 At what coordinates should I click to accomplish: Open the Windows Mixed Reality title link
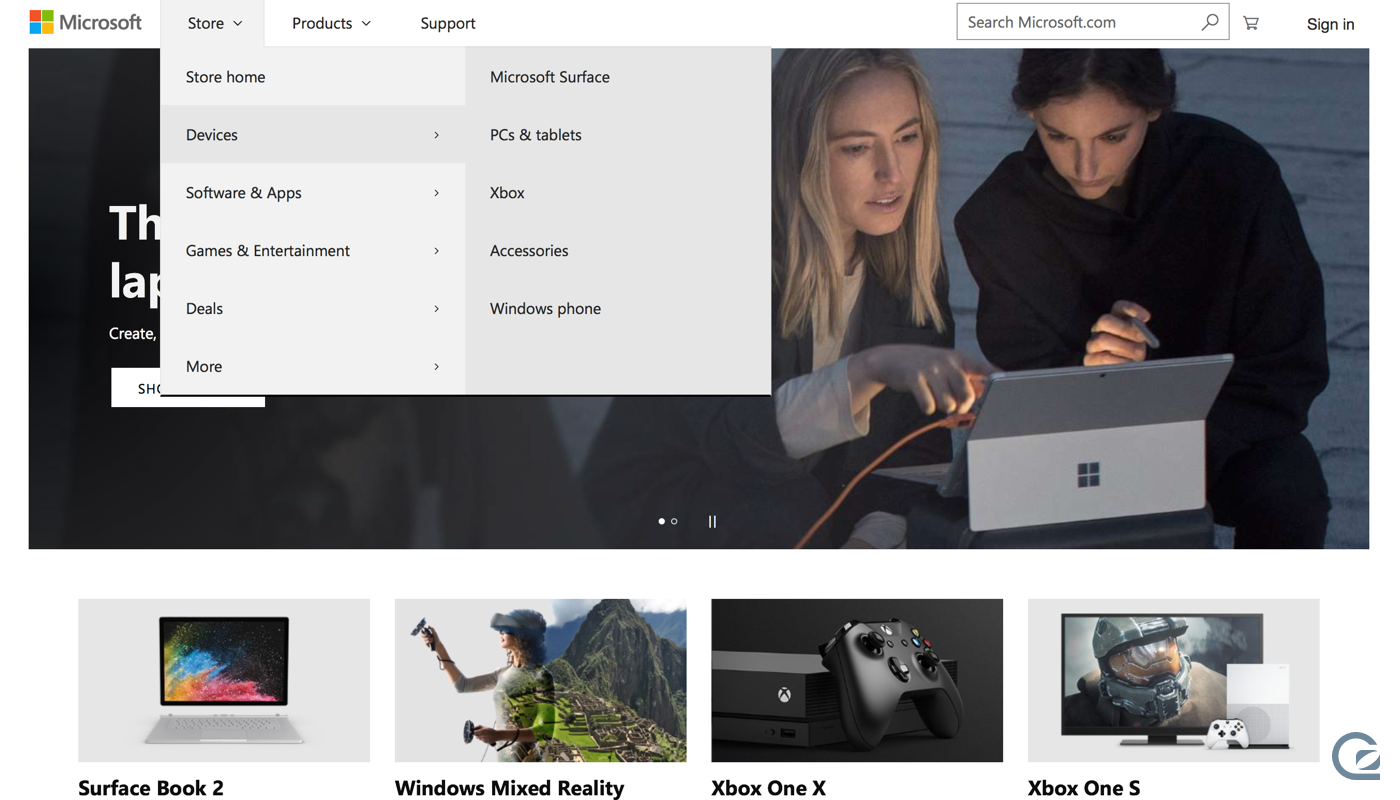click(509, 788)
